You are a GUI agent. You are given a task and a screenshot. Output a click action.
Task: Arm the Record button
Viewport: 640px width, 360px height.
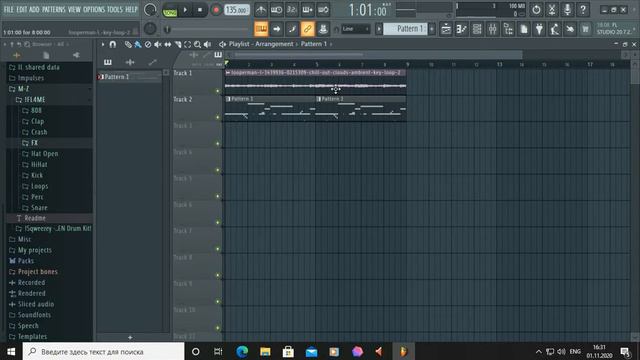(216, 10)
